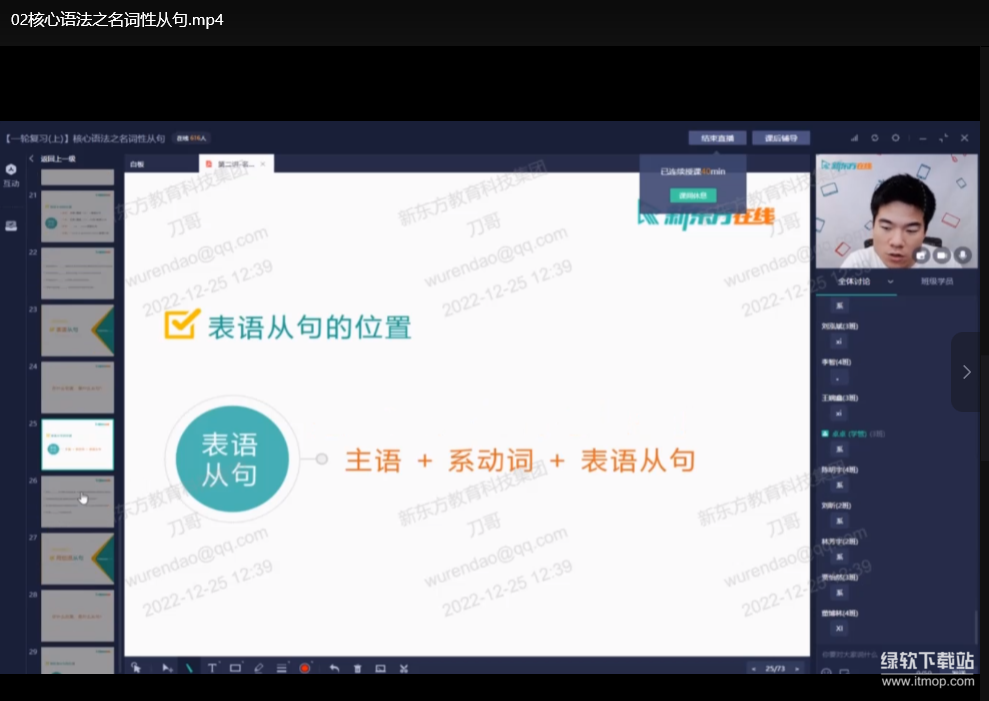Open line thickness options in toolbar
Image resolution: width=989 pixels, height=701 pixels.
click(281, 668)
